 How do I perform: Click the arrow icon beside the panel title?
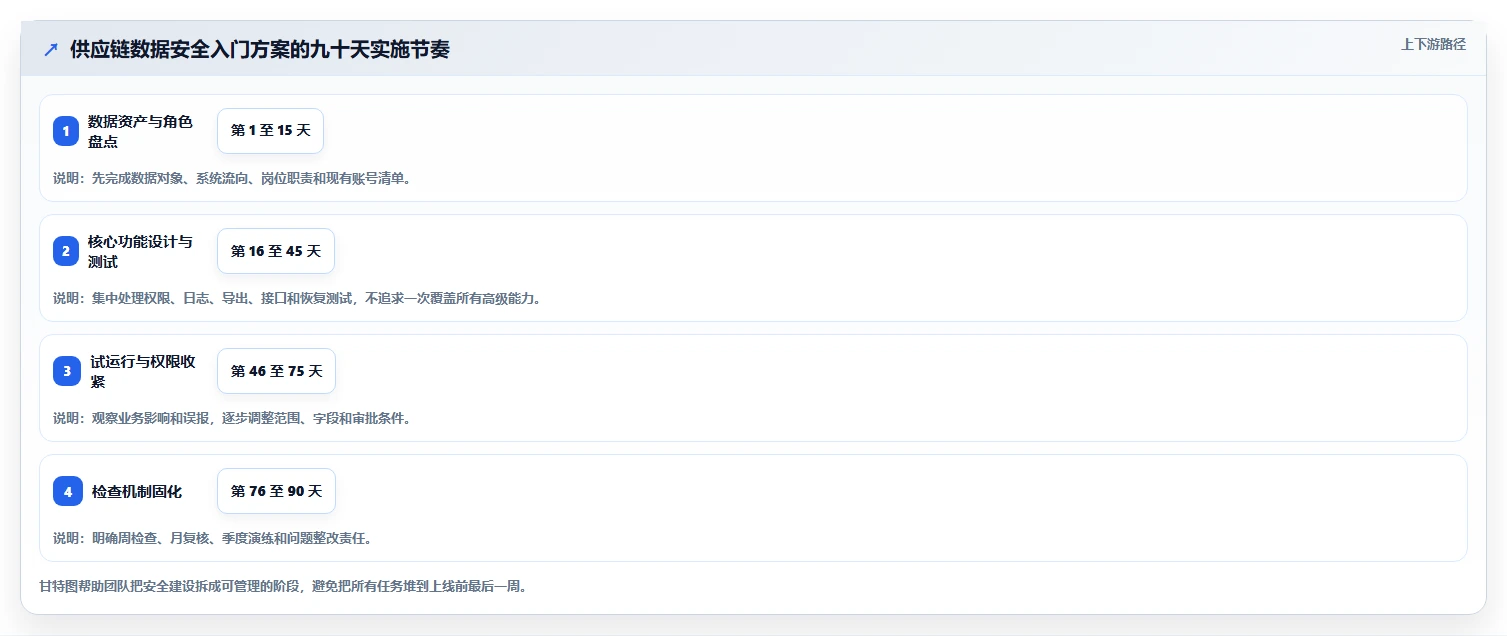click(51, 50)
